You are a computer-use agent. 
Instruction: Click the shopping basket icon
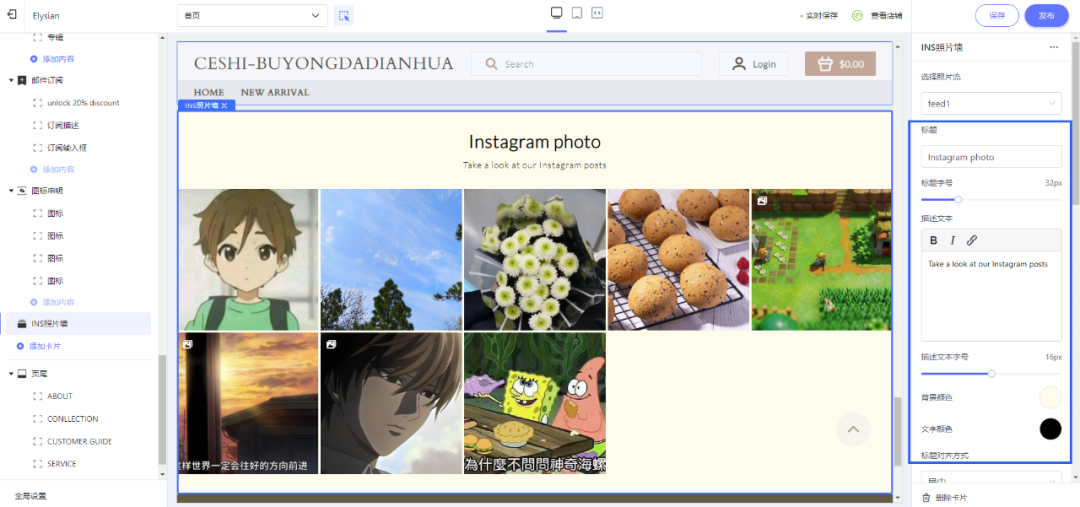(824, 64)
